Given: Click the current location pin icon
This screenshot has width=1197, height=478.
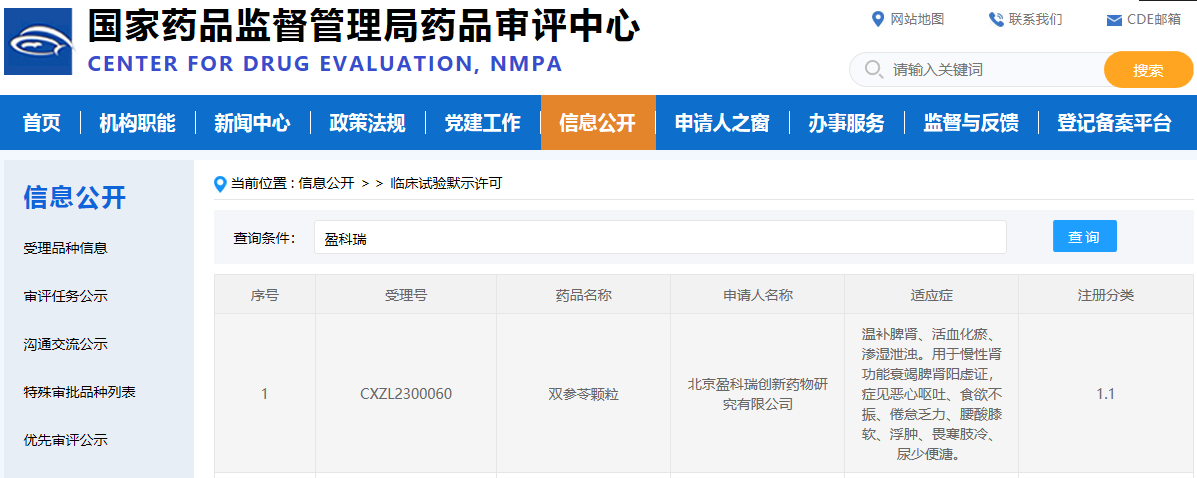Looking at the screenshot, I should click(221, 183).
